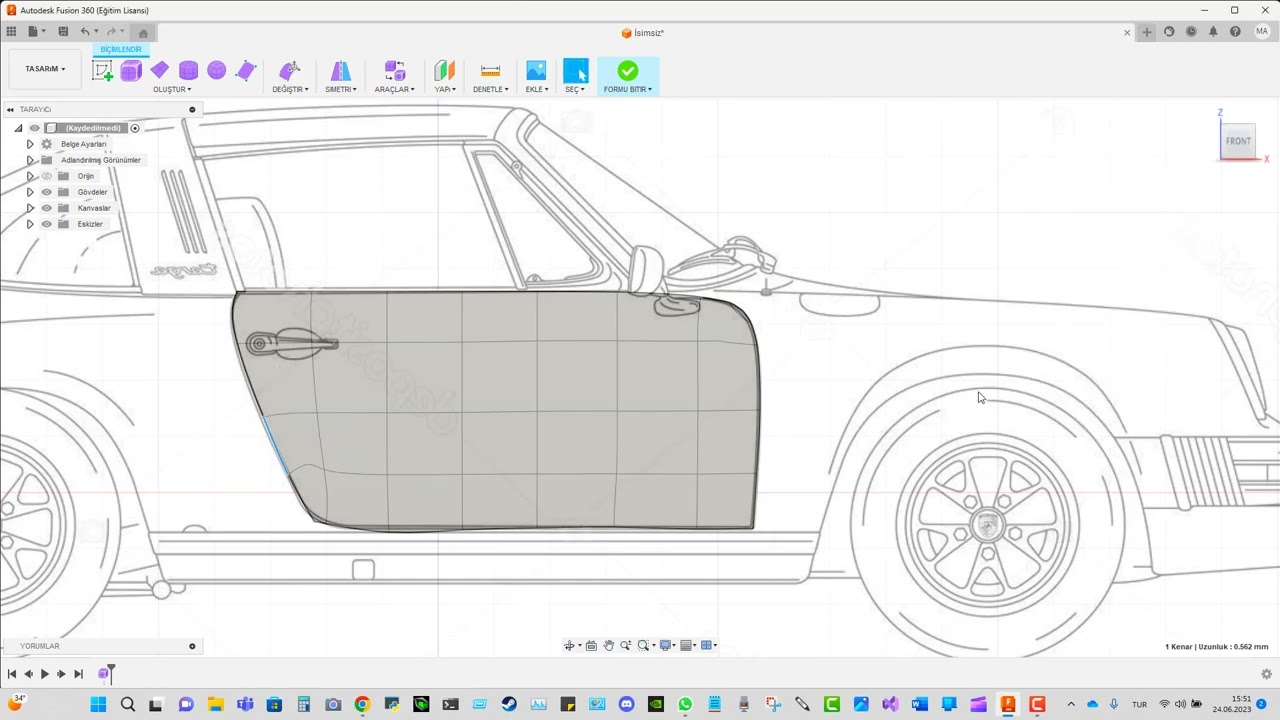Open the ARAÇLAR dropdown menu
The image size is (1280, 720).
pos(394,89)
